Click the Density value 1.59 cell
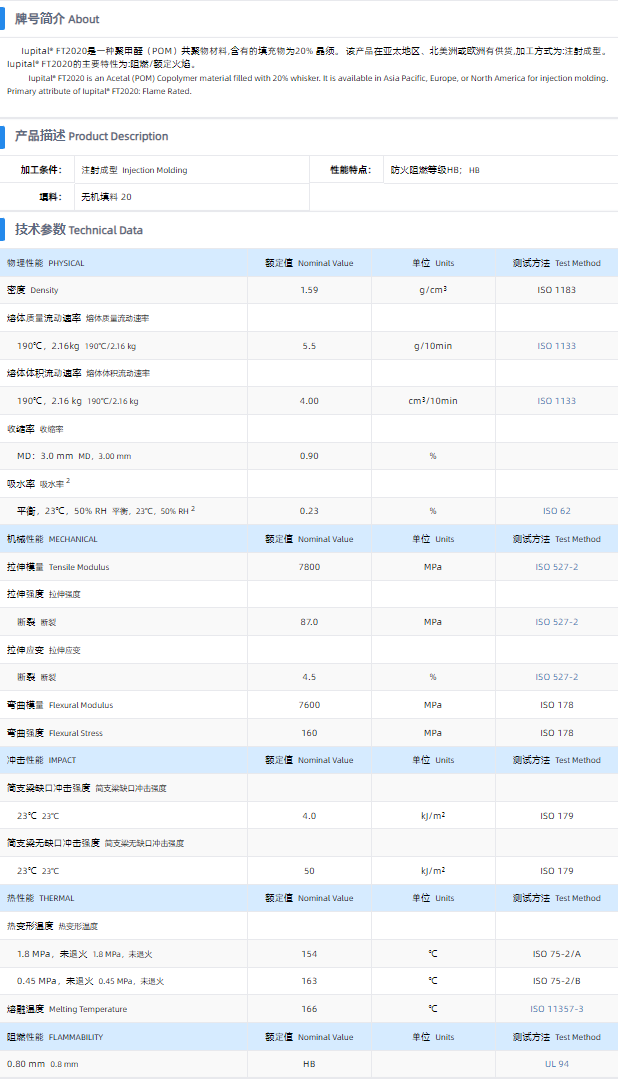 point(309,290)
